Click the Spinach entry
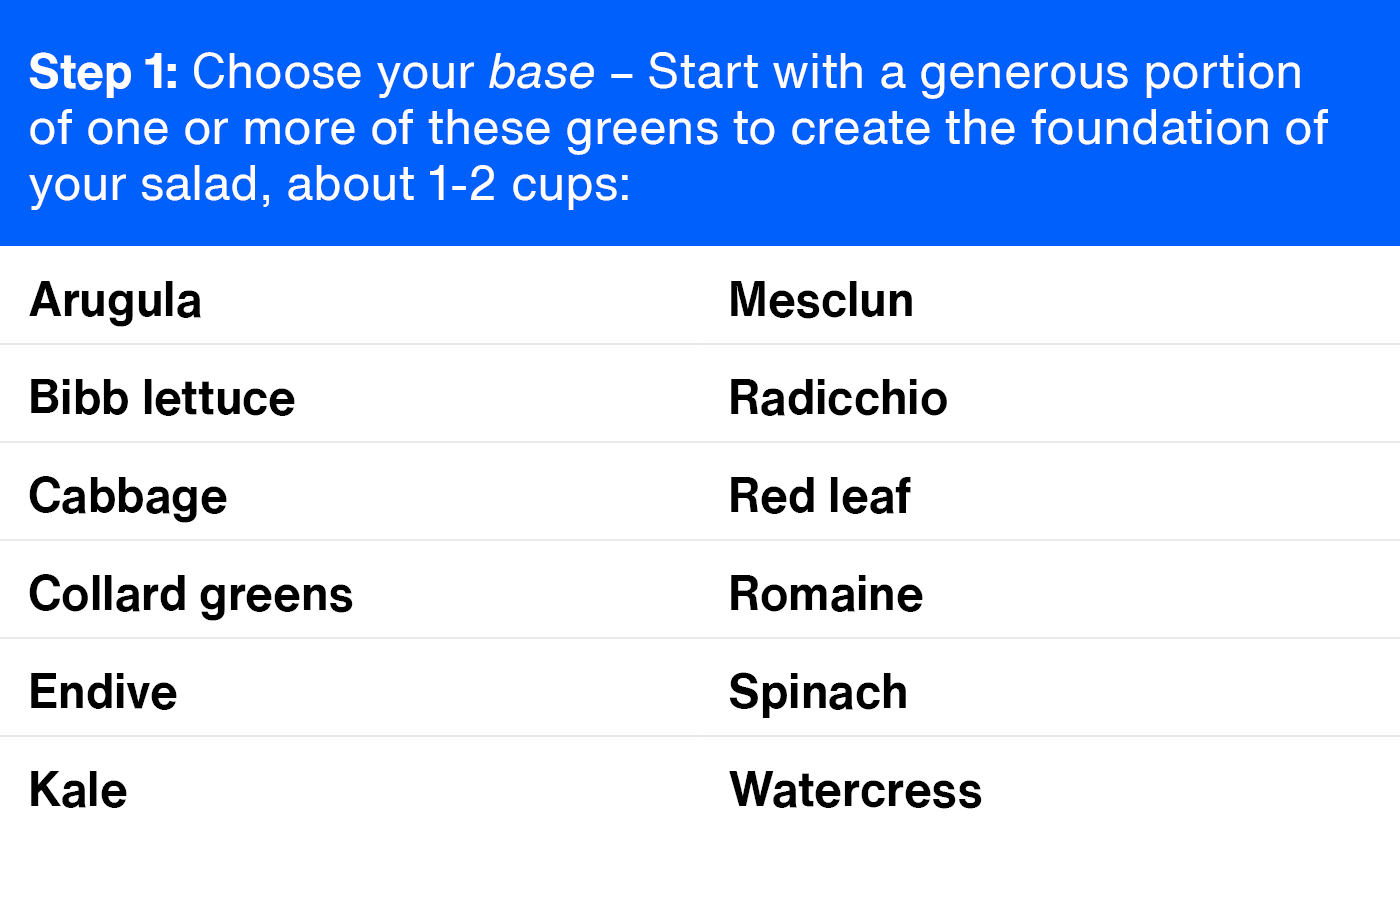 pos(818,692)
